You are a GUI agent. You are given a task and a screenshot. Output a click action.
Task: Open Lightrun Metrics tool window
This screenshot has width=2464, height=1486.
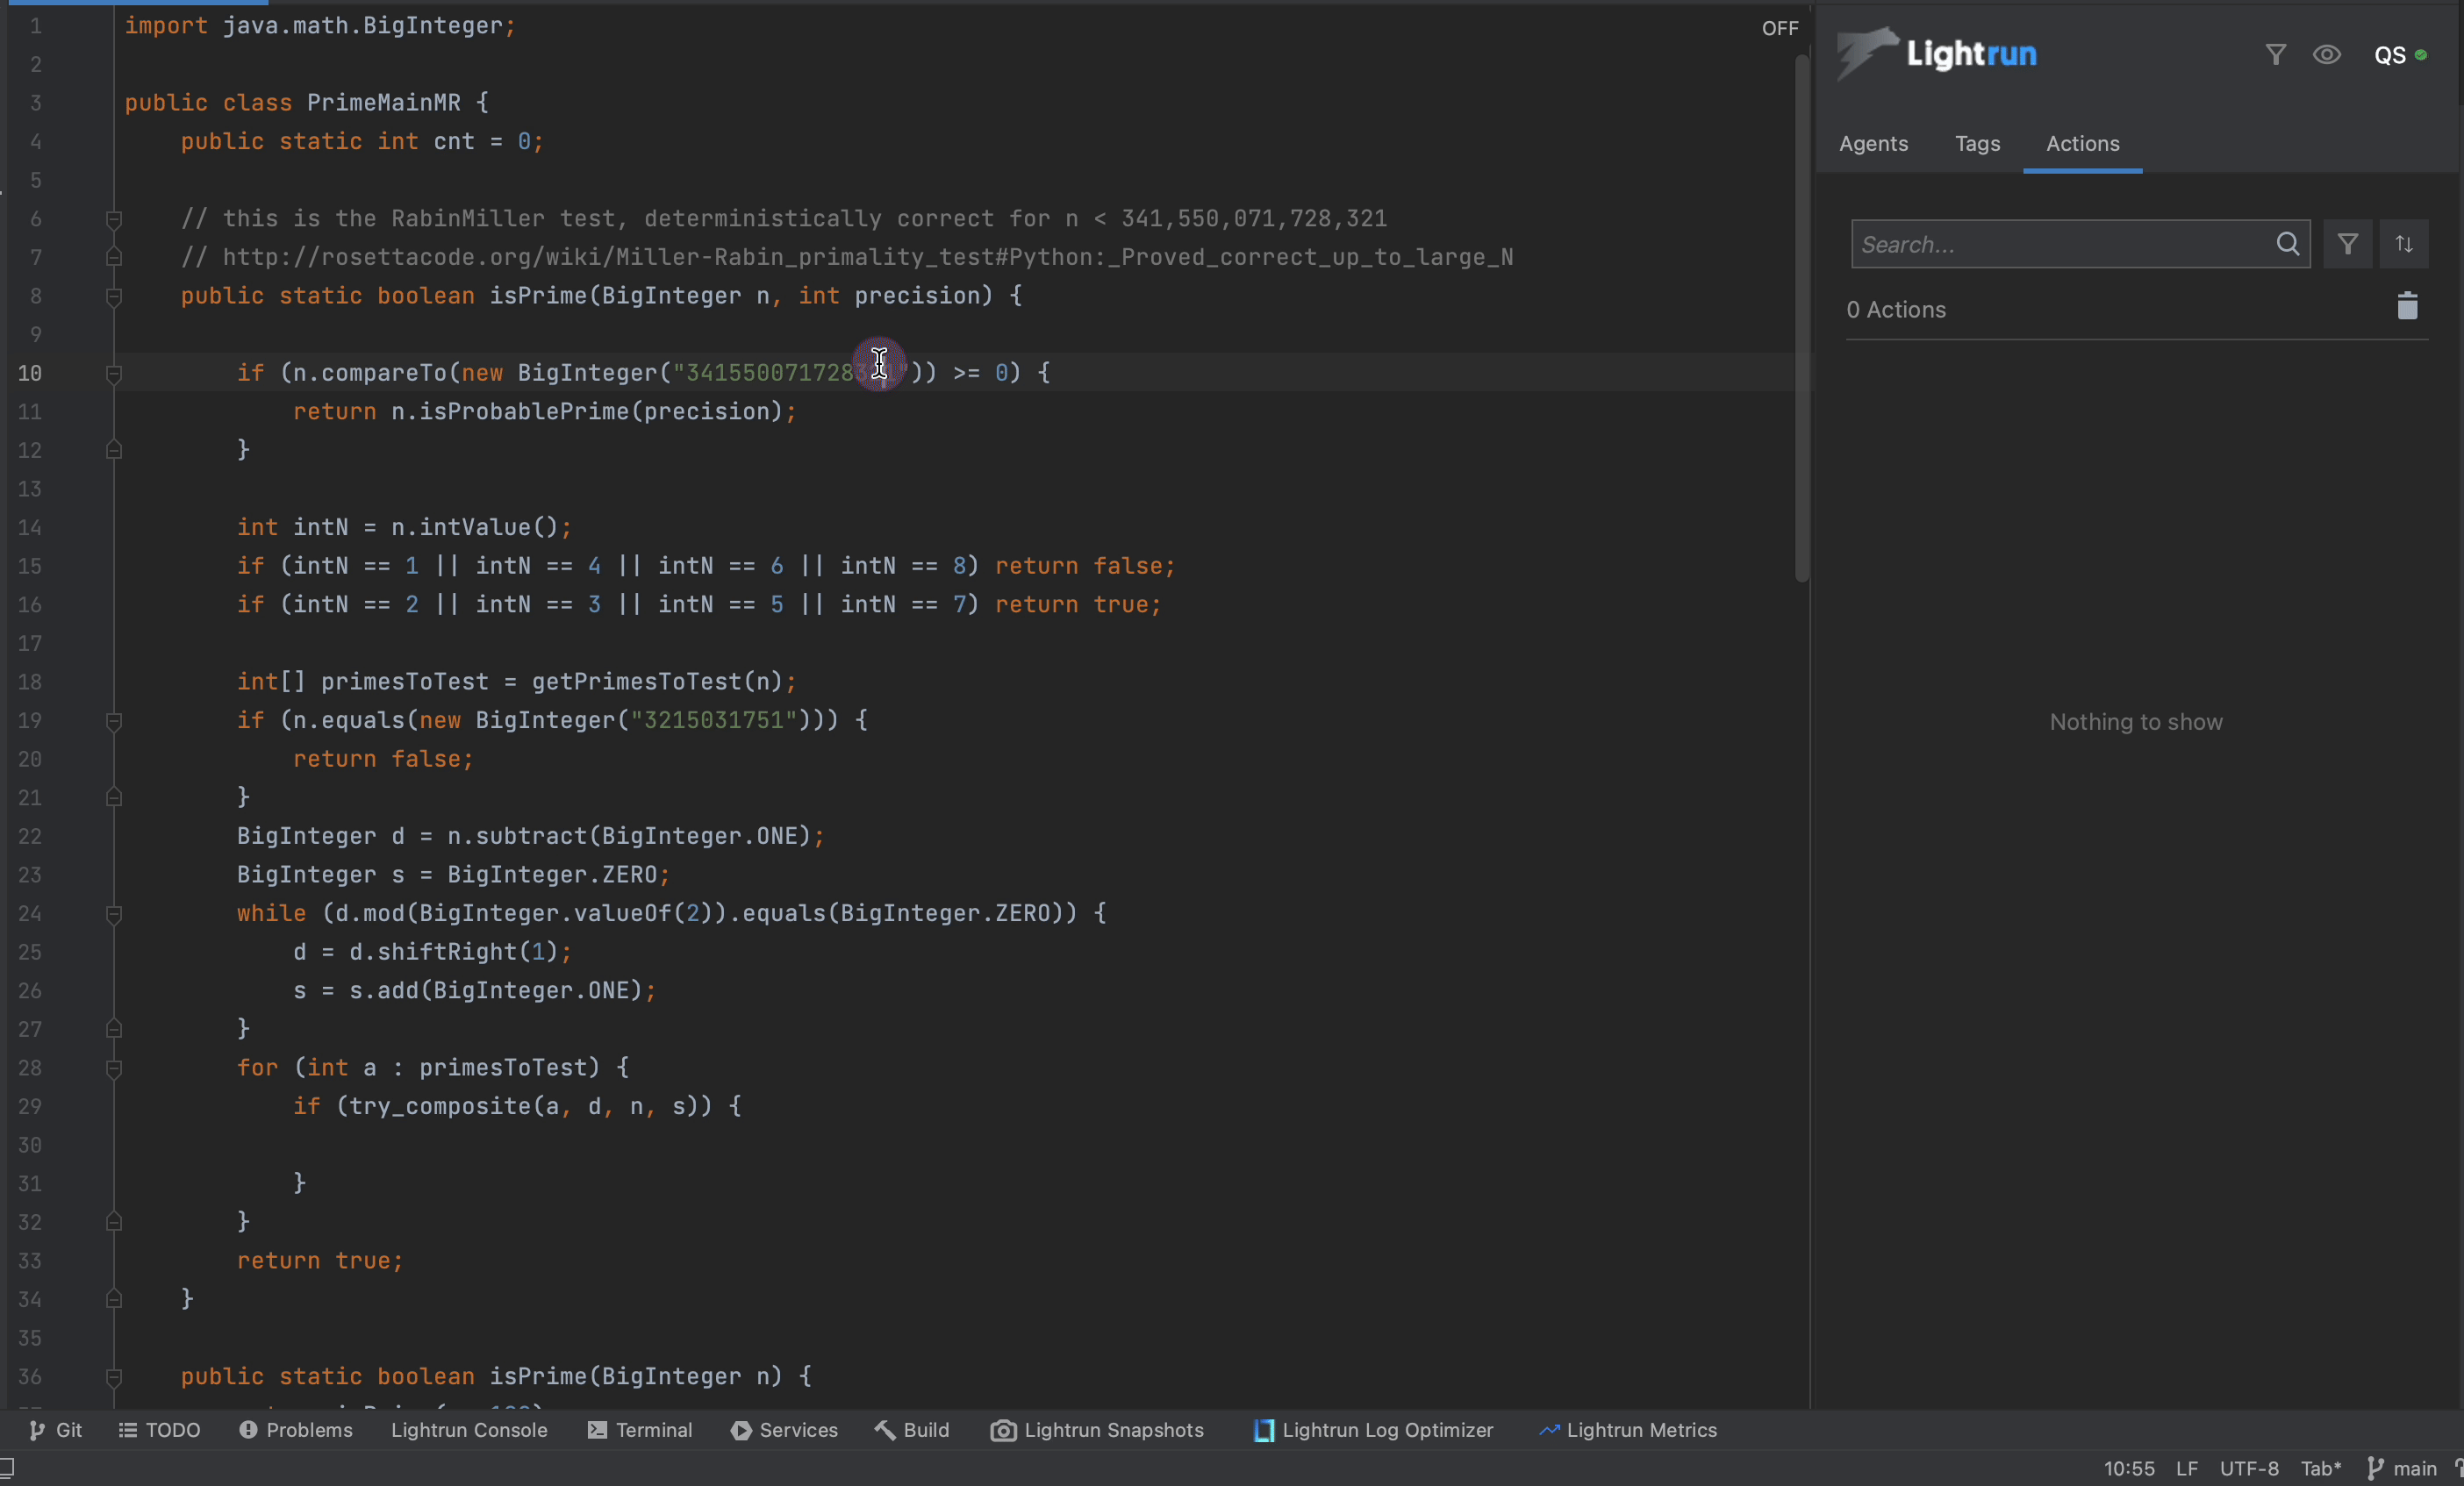(x=1628, y=1430)
